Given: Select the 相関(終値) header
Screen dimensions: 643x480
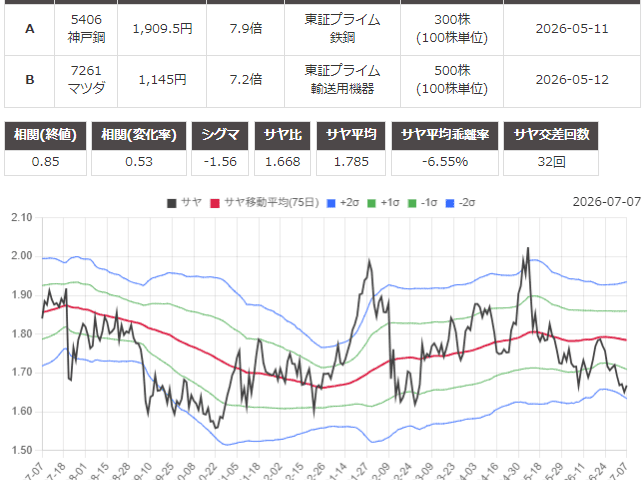Looking at the screenshot, I should pyautogui.click(x=46, y=135).
